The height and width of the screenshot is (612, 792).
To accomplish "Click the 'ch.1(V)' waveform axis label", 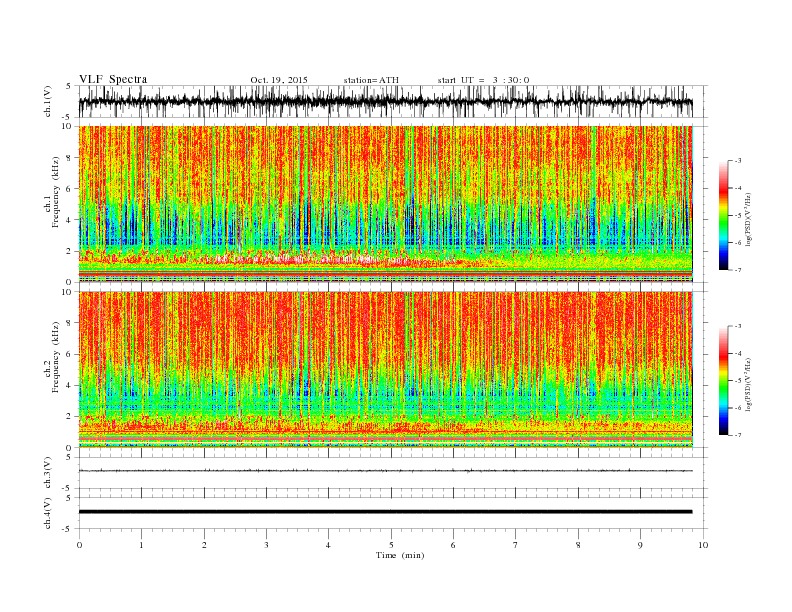I will coord(48,101).
